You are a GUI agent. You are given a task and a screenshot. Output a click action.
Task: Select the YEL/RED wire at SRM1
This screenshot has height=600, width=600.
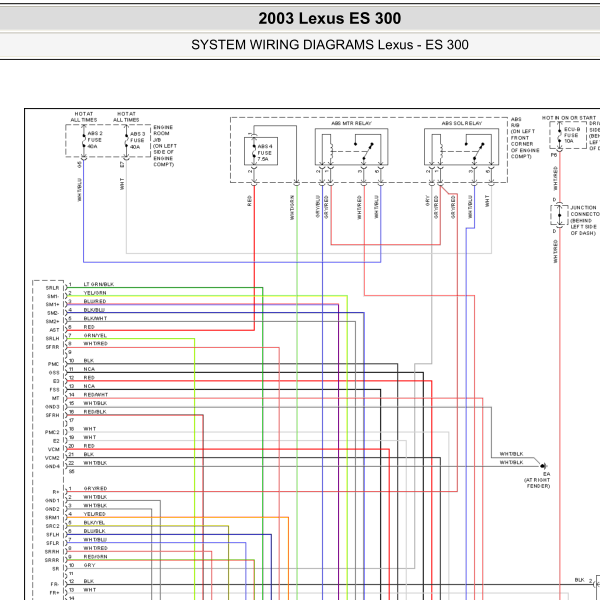[x=95, y=514]
